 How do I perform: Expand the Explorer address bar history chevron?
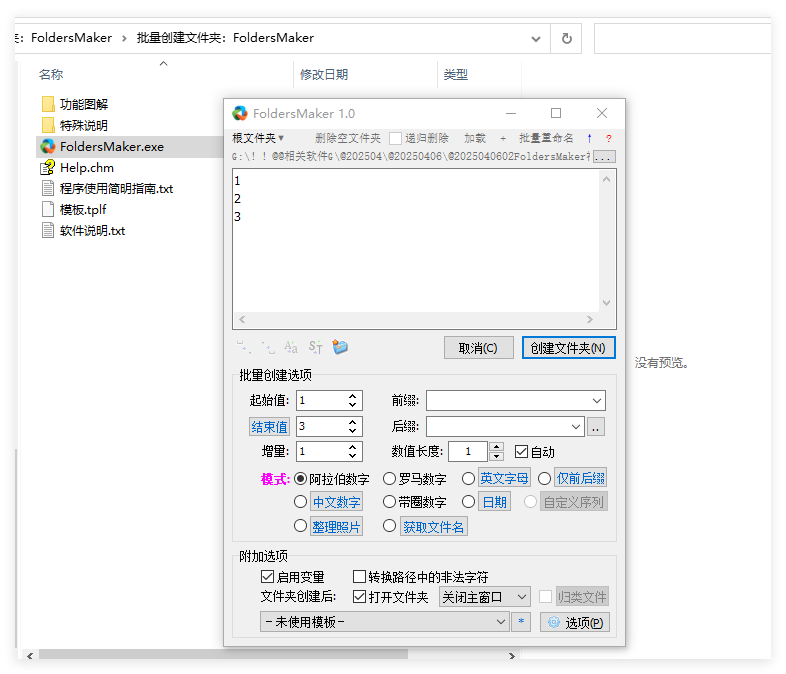click(536, 39)
